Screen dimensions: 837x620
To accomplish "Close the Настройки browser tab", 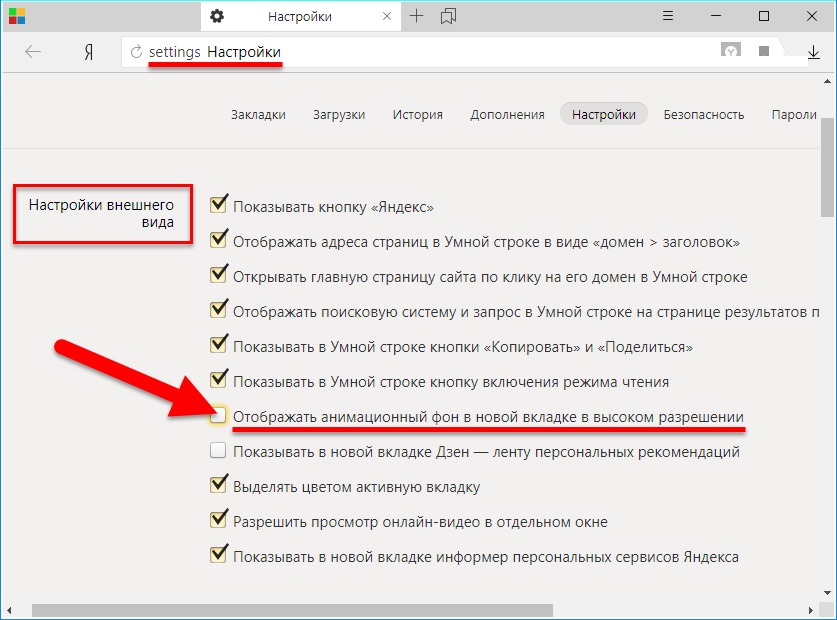I will [387, 16].
